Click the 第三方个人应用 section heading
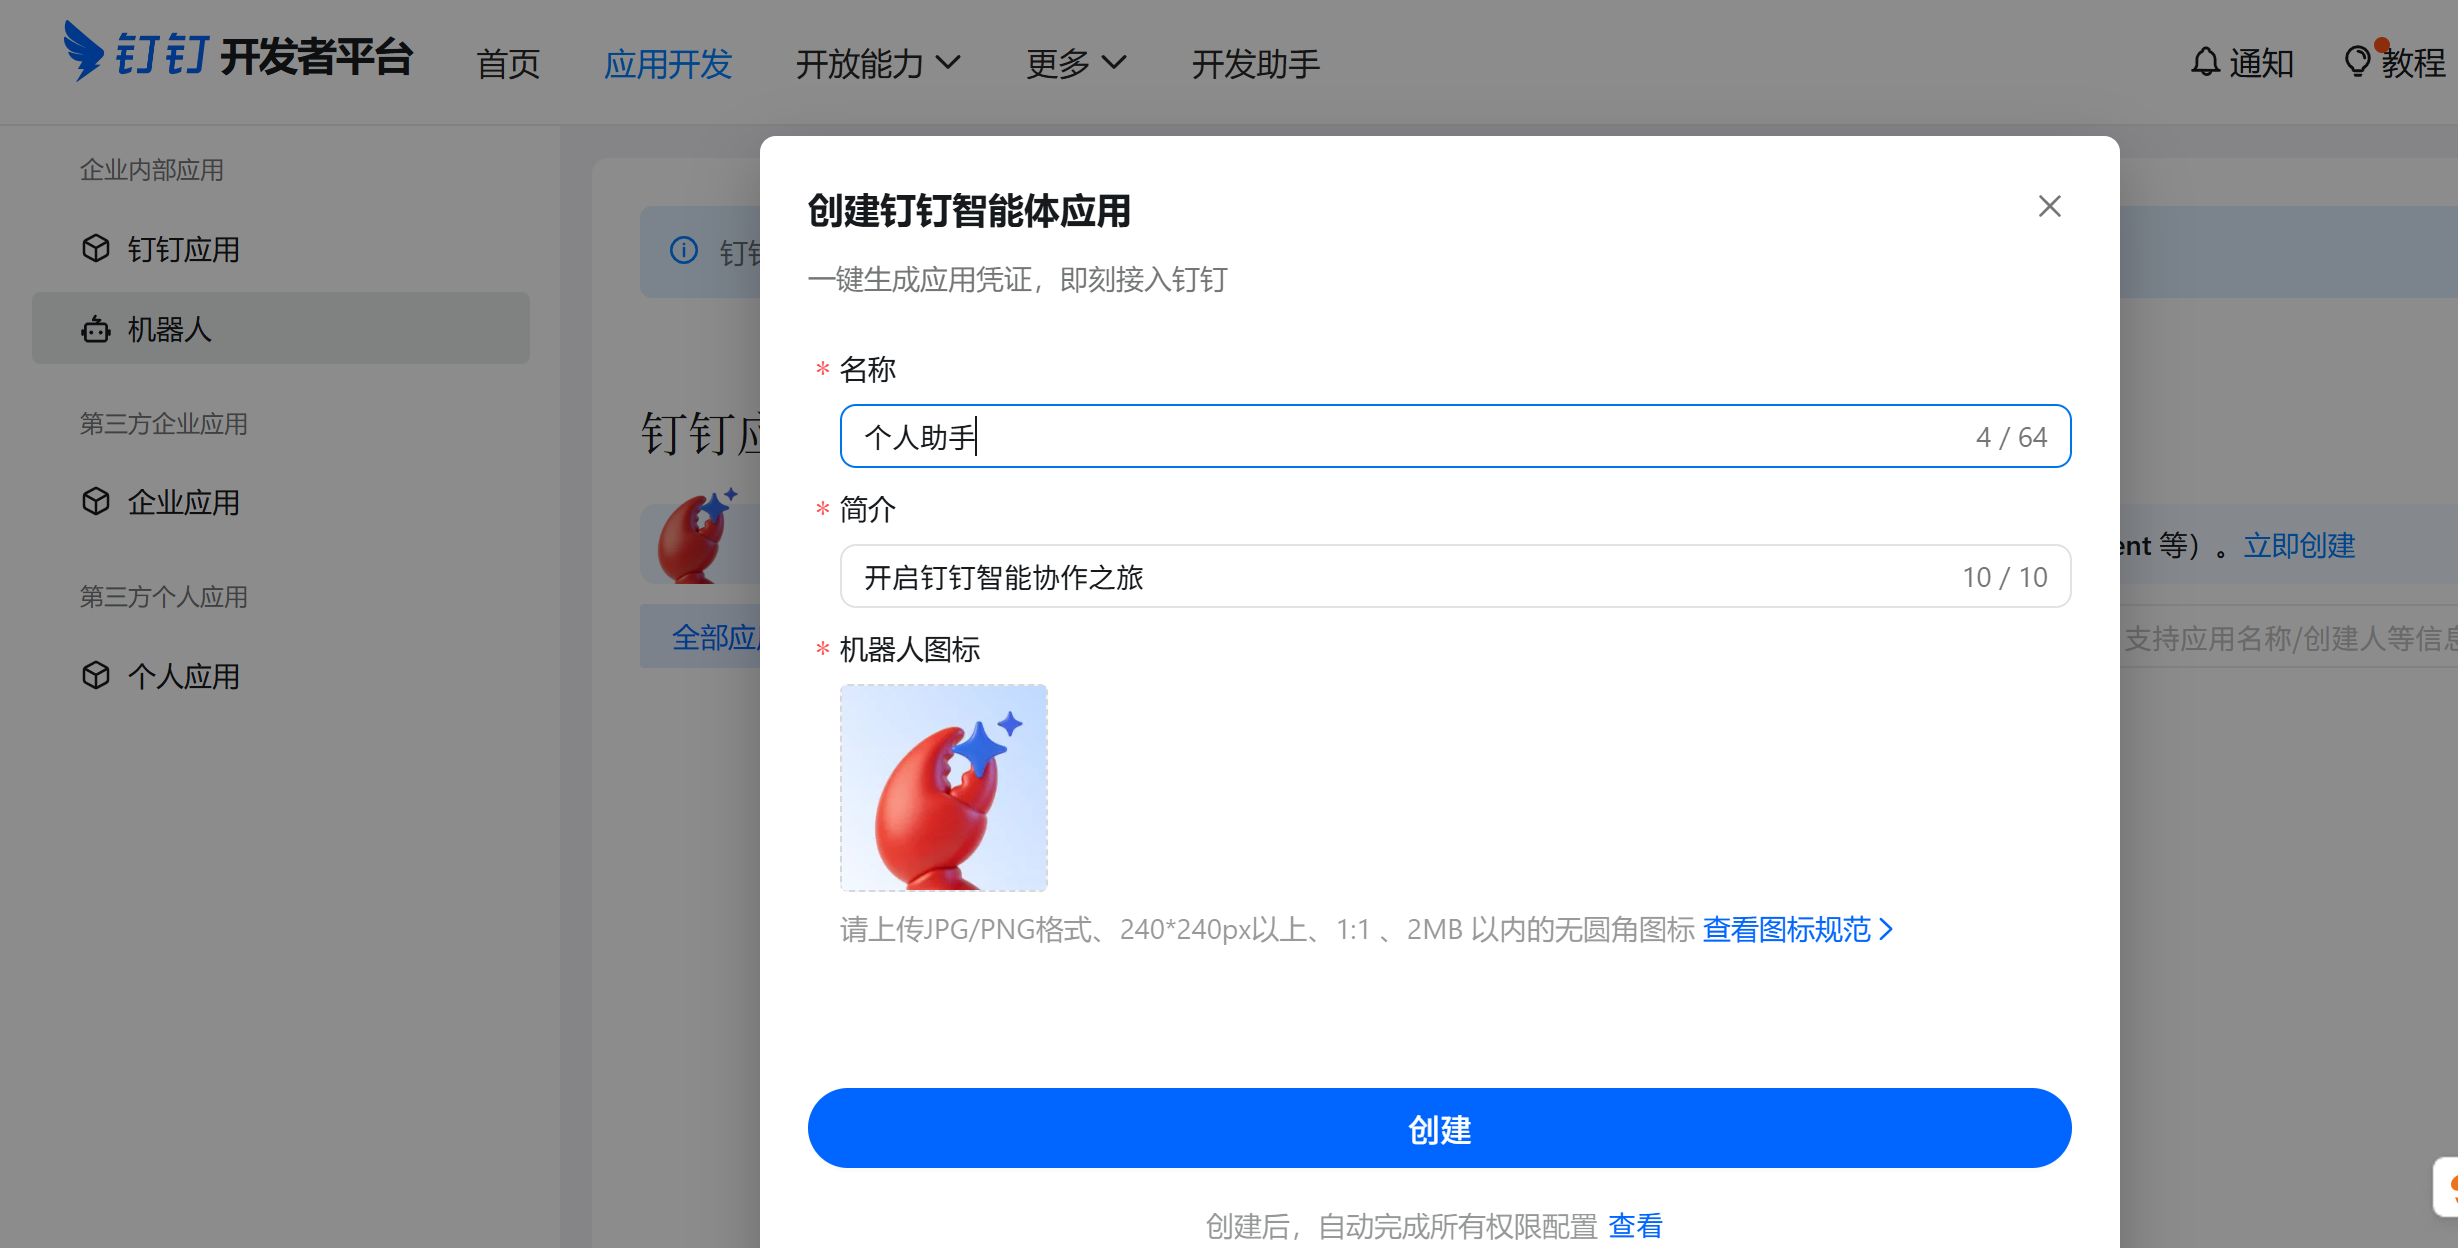The height and width of the screenshot is (1248, 2458). tap(164, 597)
